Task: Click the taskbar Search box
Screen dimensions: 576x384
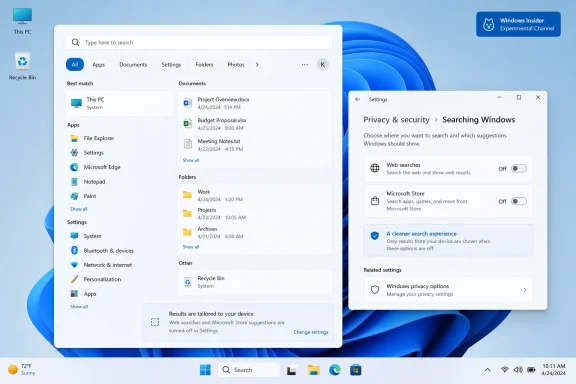Action: tap(249, 370)
